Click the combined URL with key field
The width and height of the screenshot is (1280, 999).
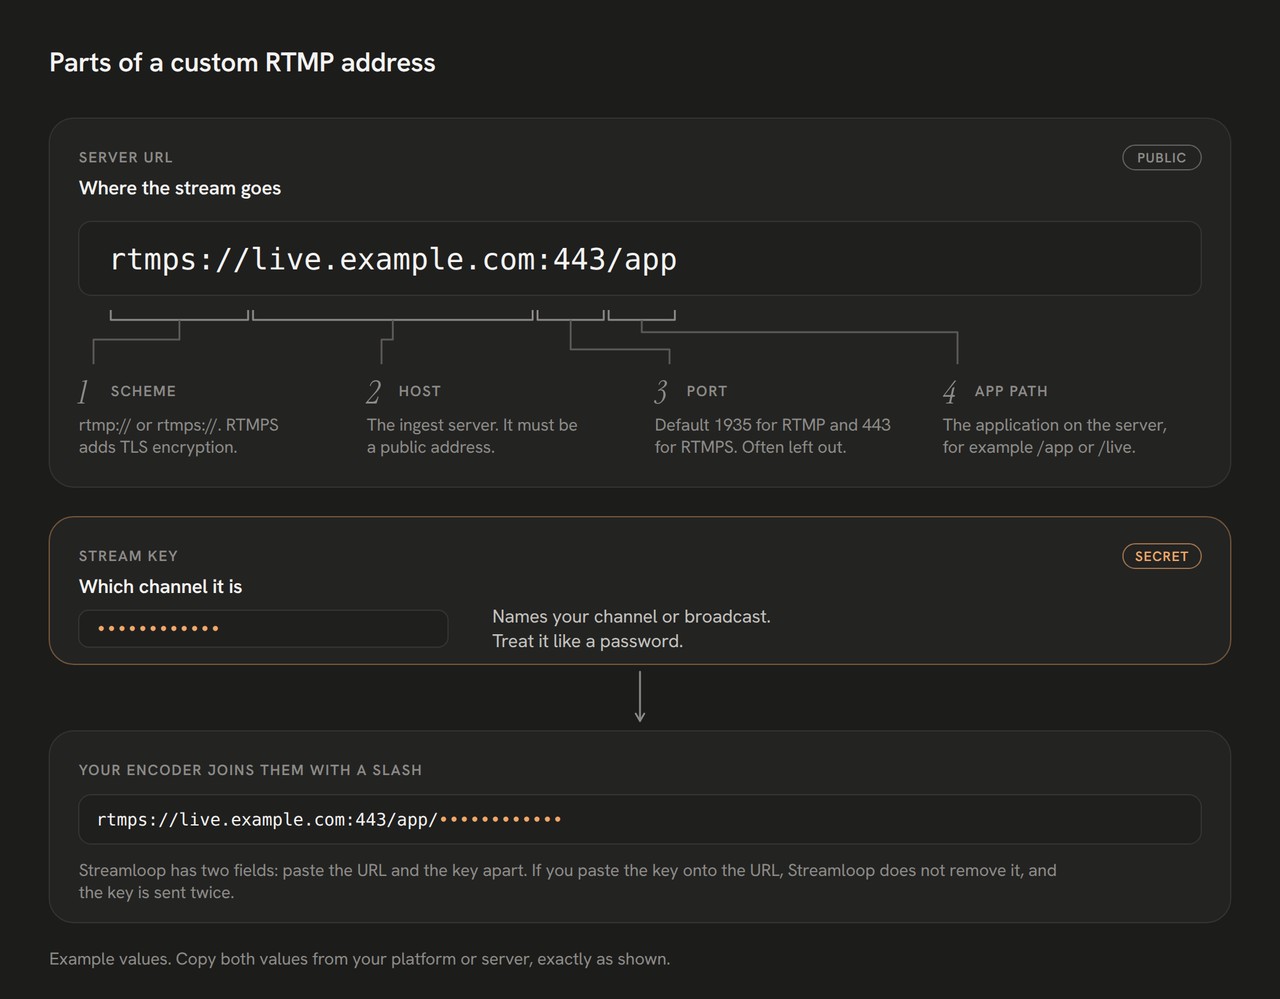[x=640, y=819]
